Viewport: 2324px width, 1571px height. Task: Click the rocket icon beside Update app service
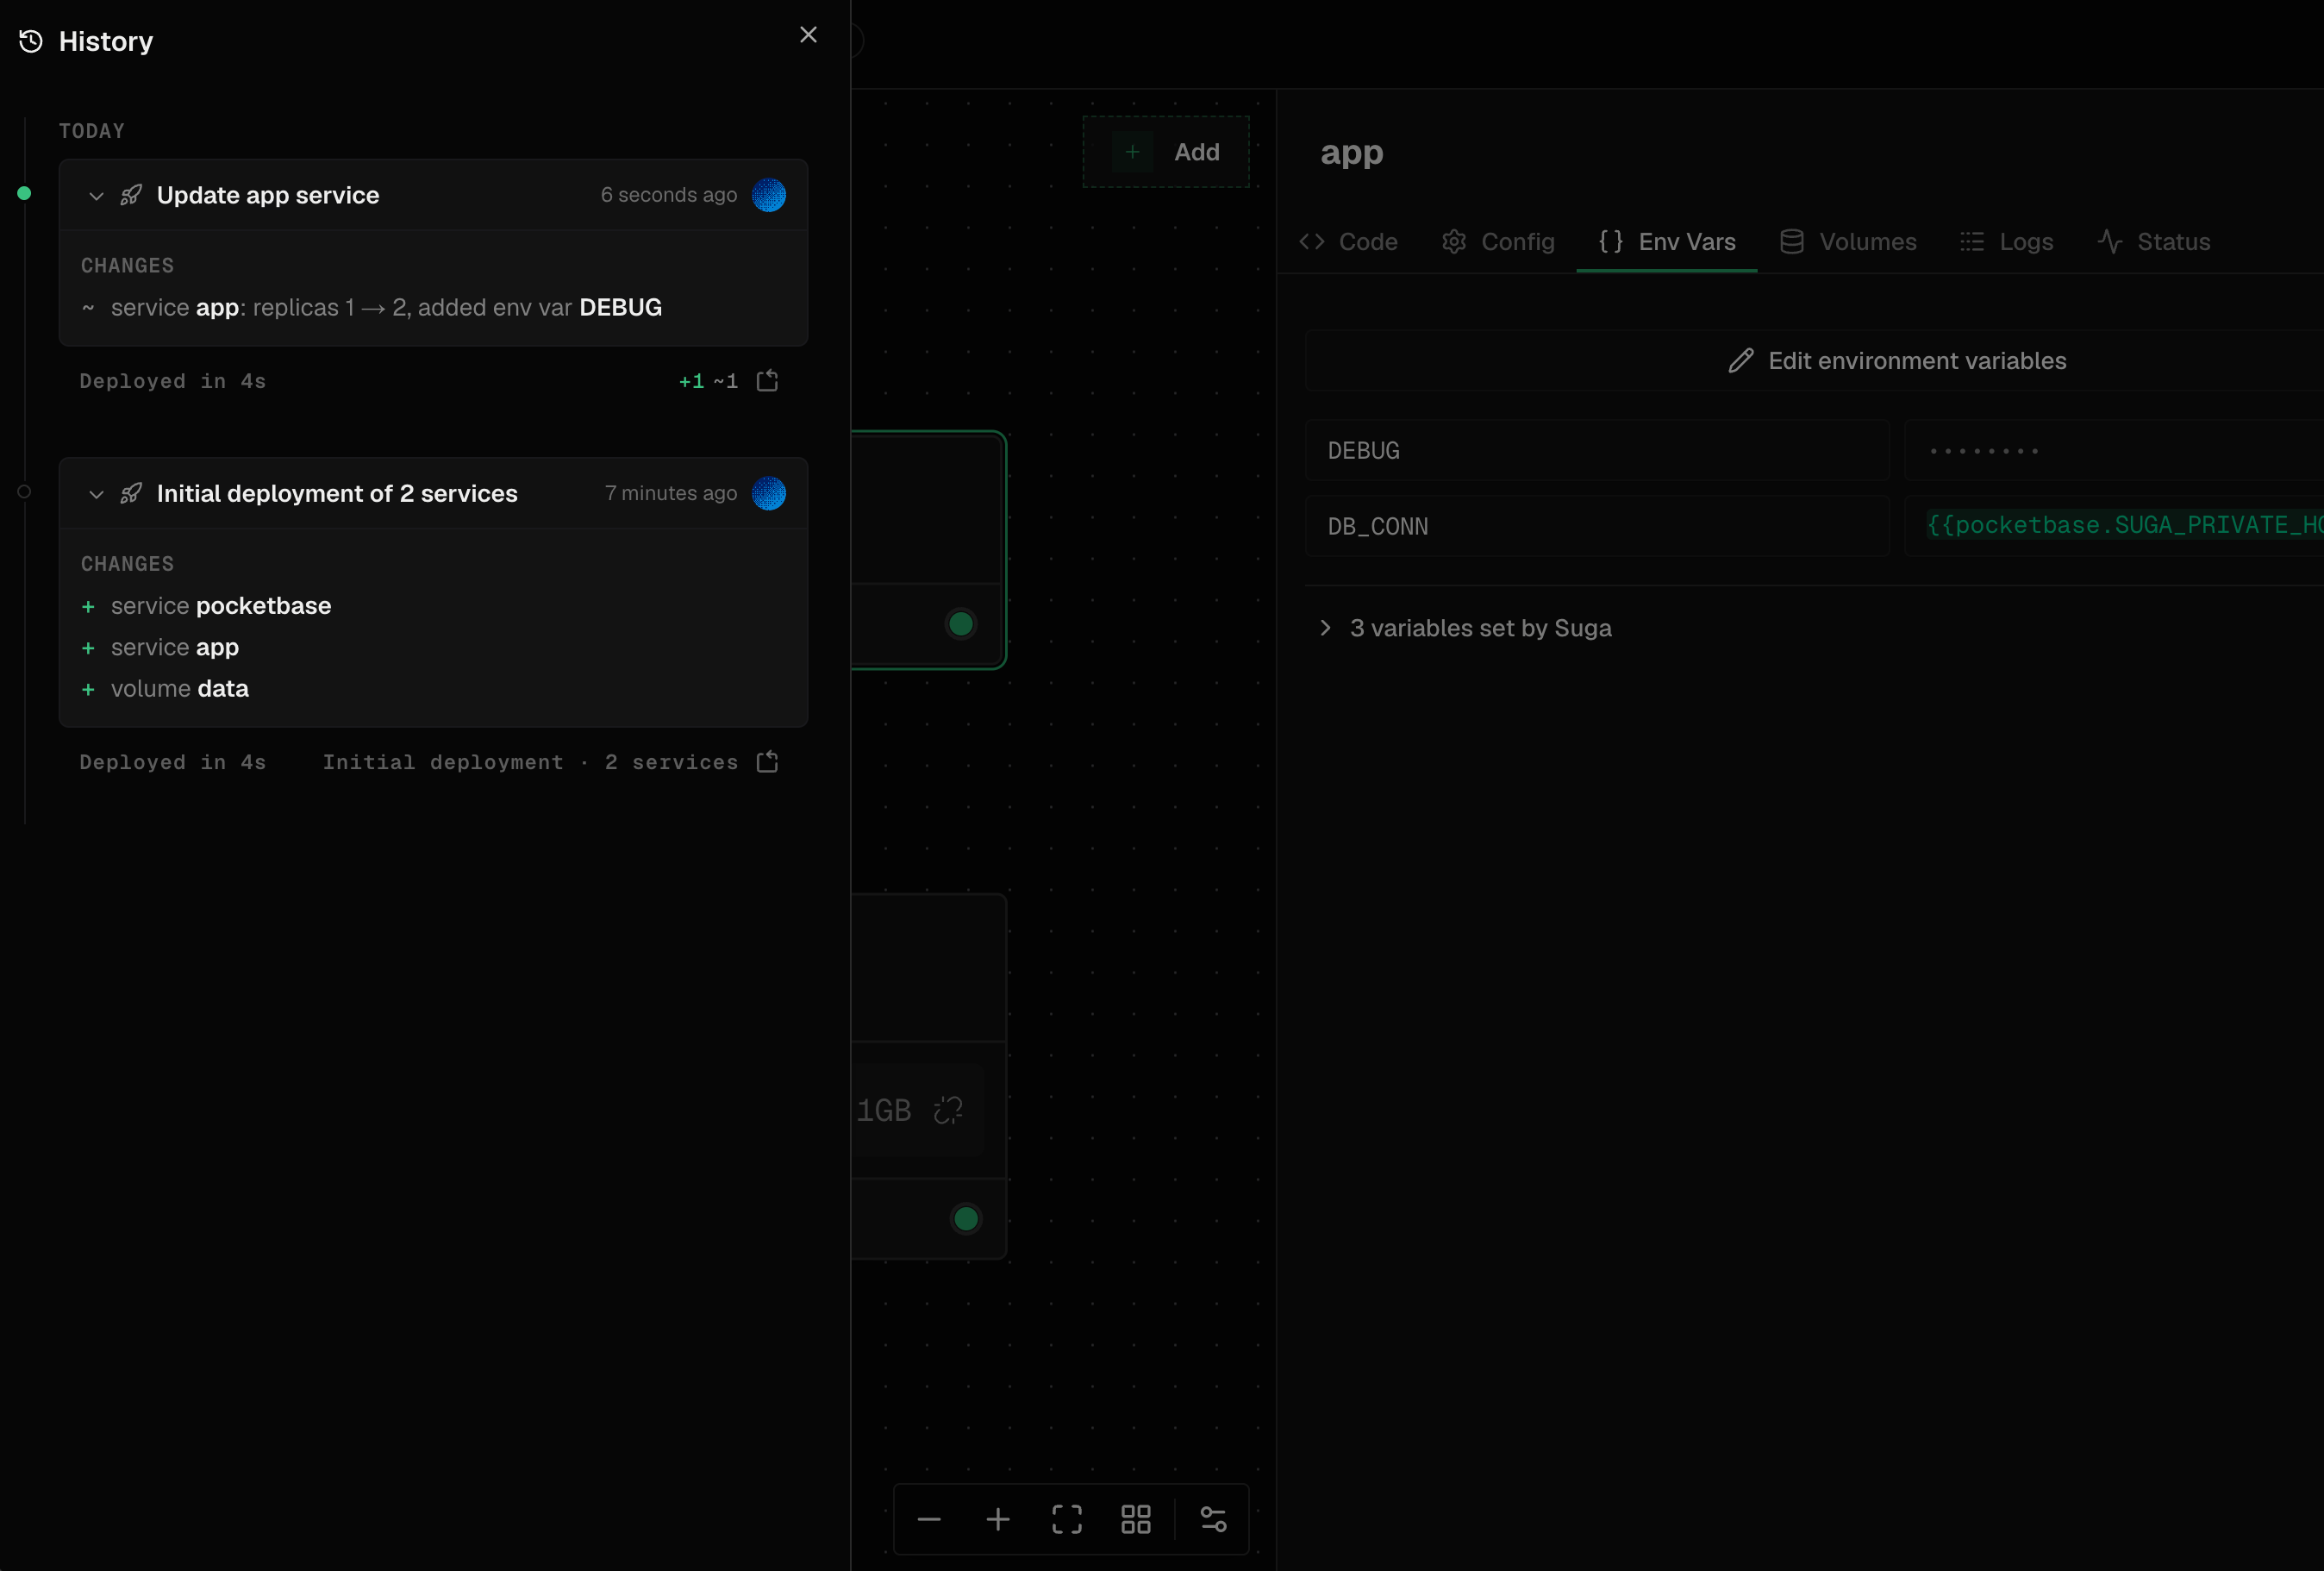click(131, 195)
